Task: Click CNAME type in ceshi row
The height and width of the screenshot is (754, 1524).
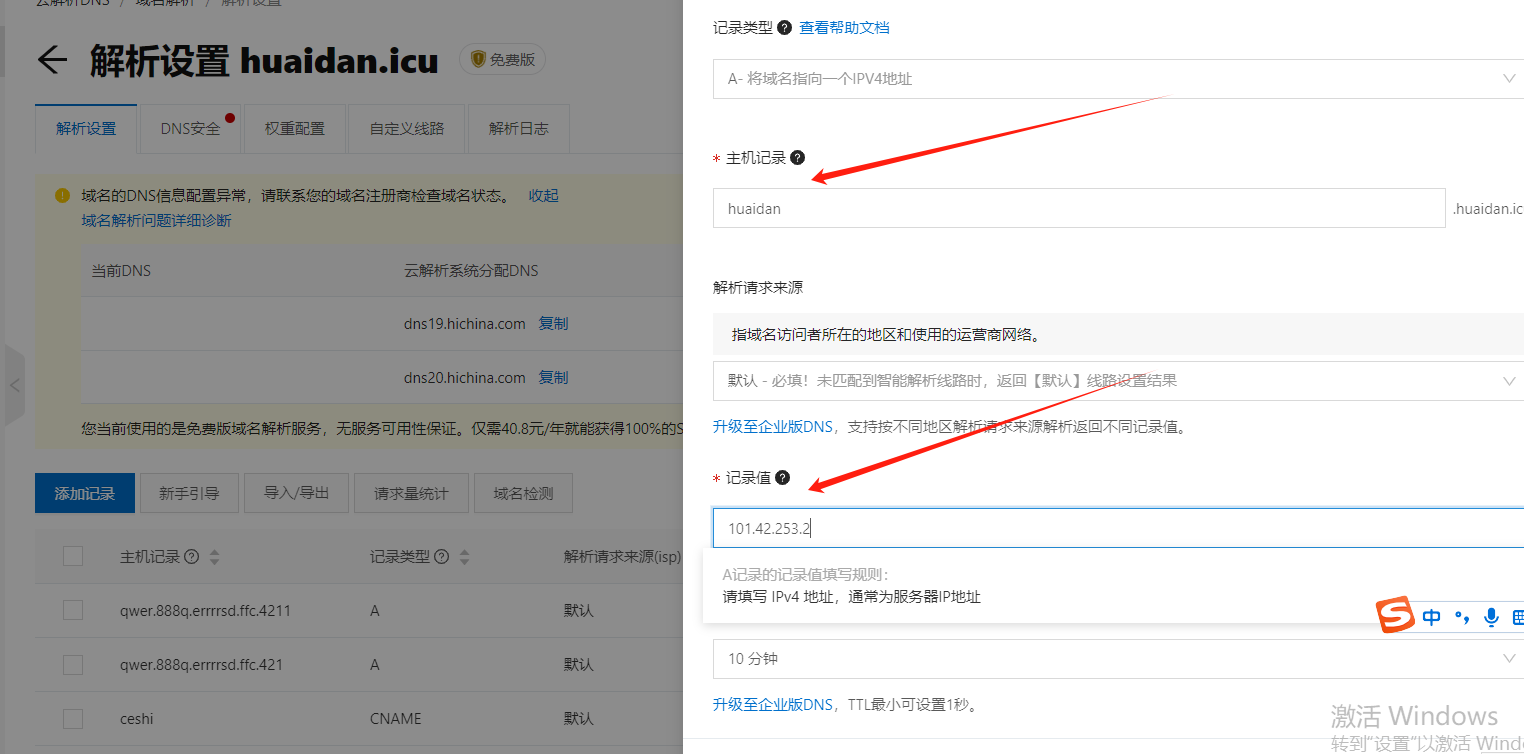Action: (395, 718)
